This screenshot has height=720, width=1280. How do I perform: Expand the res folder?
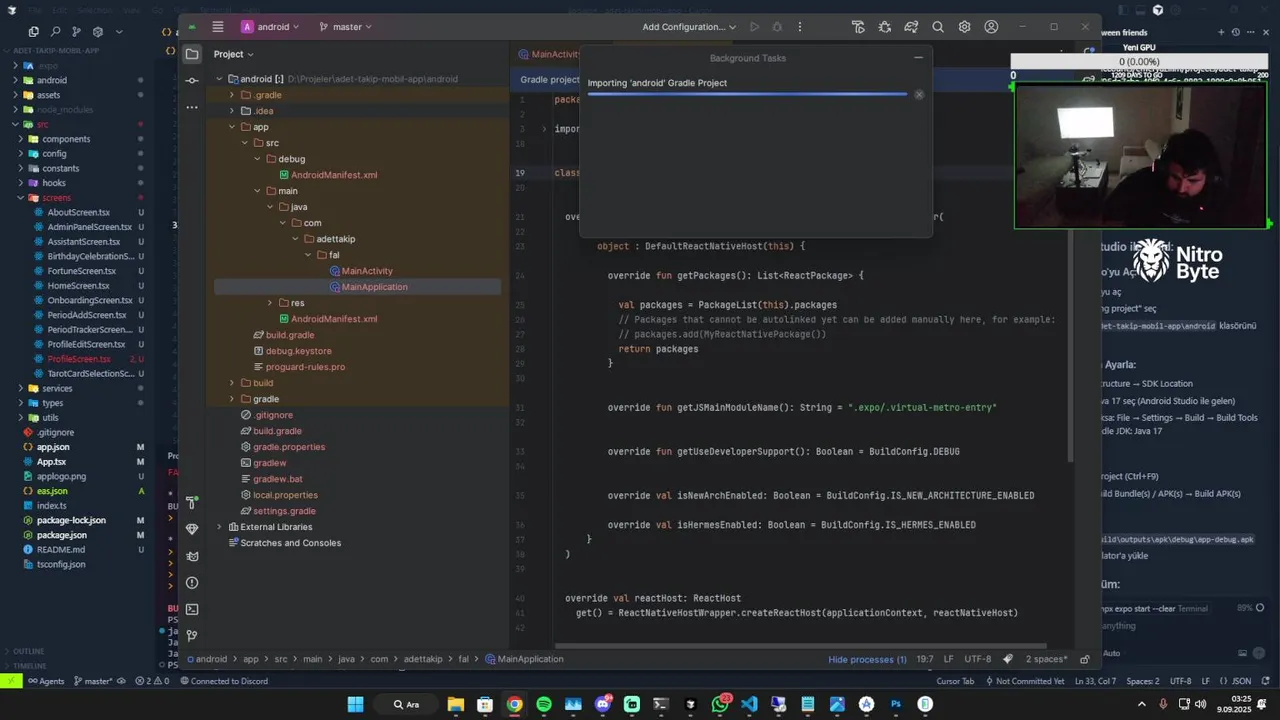pyautogui.click(x=269, y=303)
